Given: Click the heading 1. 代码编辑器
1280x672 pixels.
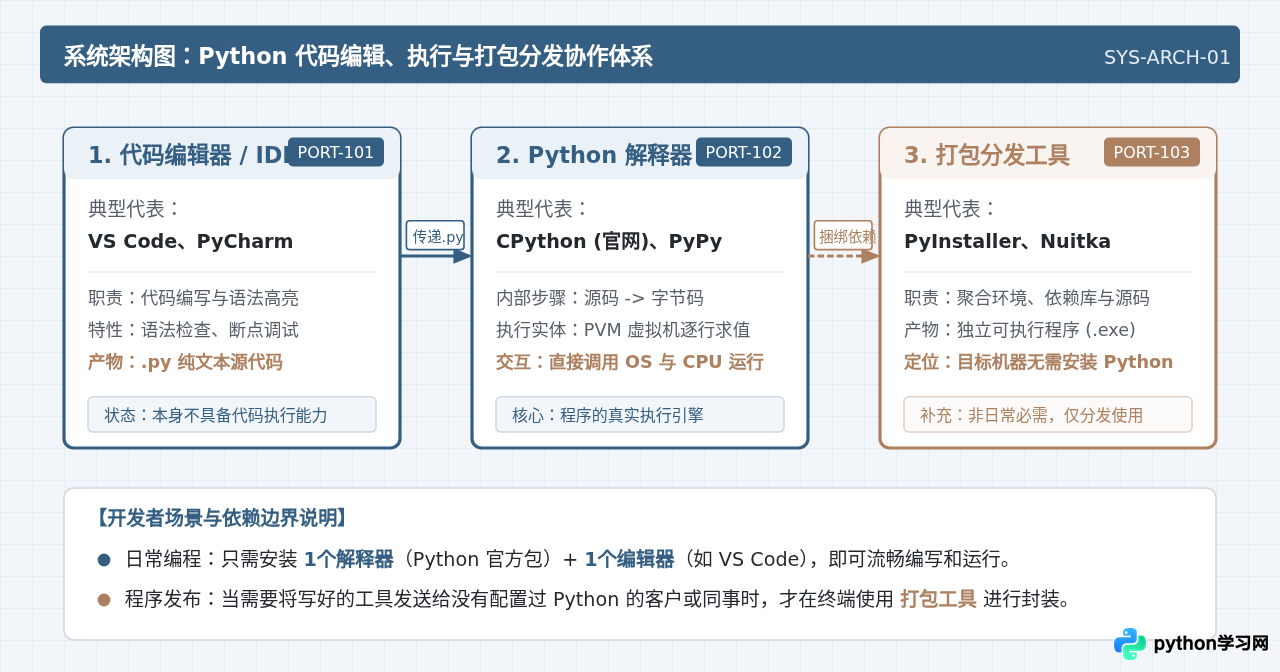Looking at the screenshot, I should tap(187, 155).
